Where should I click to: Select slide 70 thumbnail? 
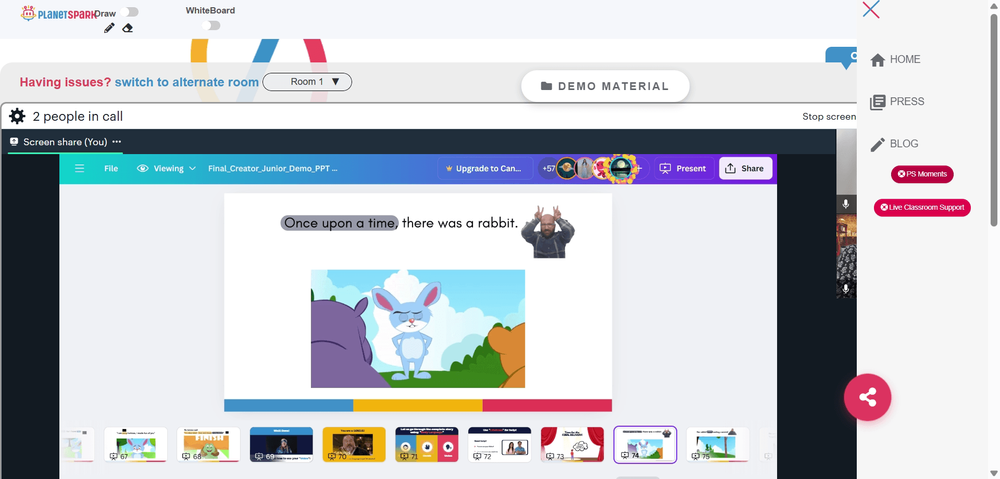coord(354,444)
